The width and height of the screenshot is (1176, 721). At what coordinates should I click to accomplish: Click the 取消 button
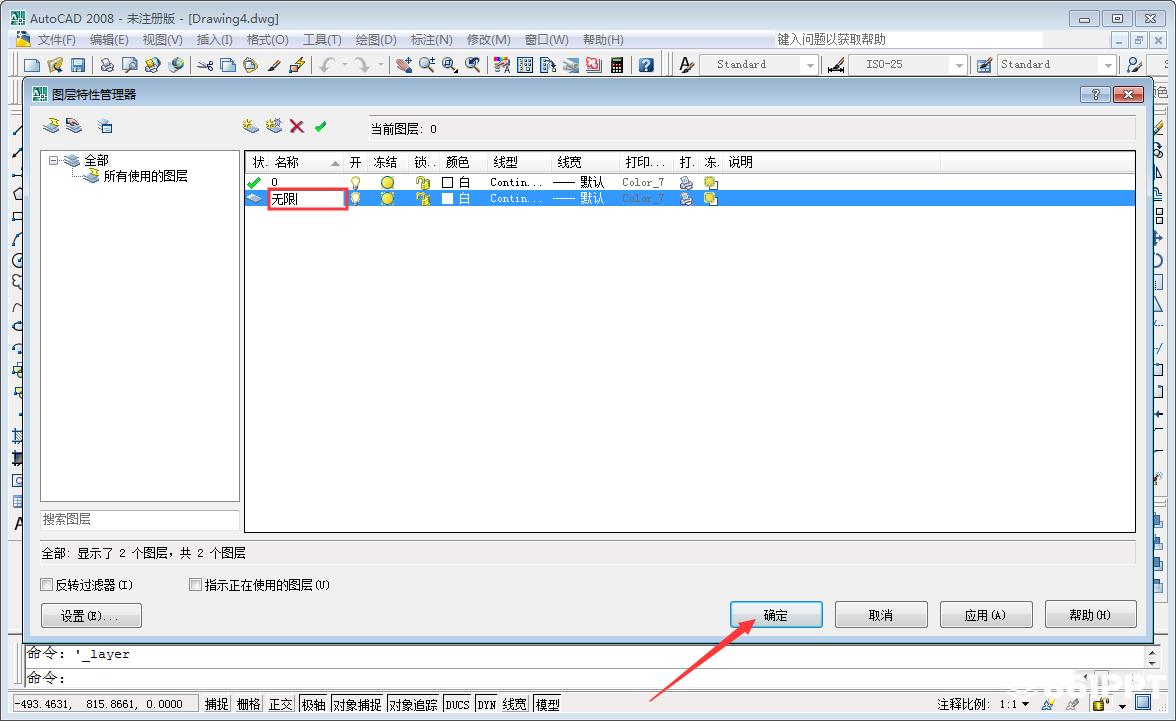click(x=880, y=615)
